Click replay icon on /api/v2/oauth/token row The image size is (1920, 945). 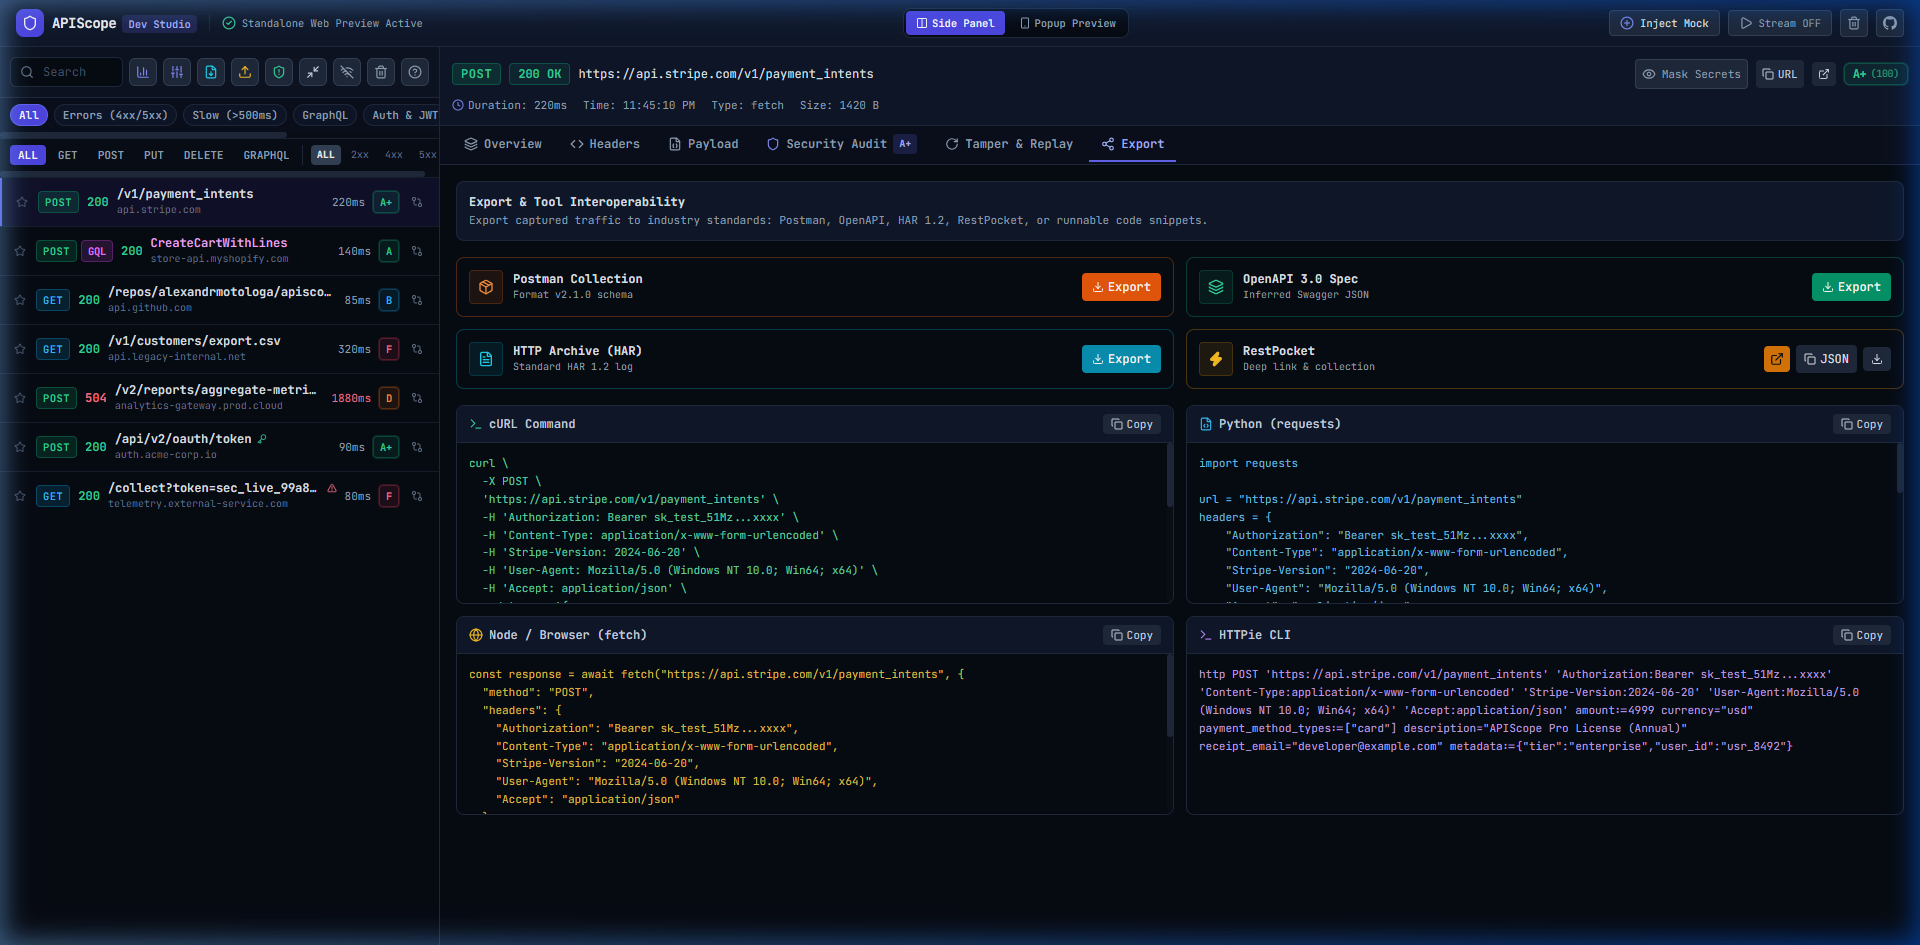417,447
